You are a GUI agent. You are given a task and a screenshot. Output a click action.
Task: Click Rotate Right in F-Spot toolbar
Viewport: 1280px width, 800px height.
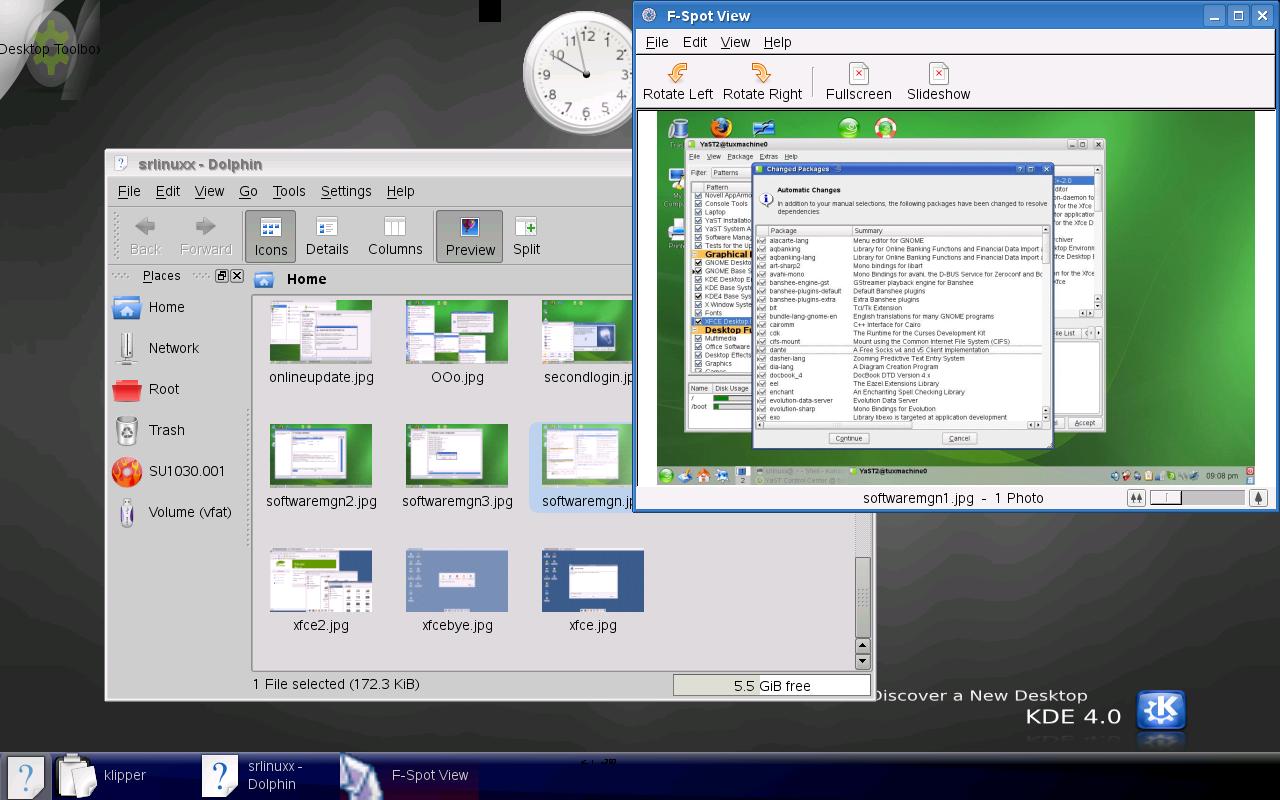pyautogui.click(x=762, y=82)
